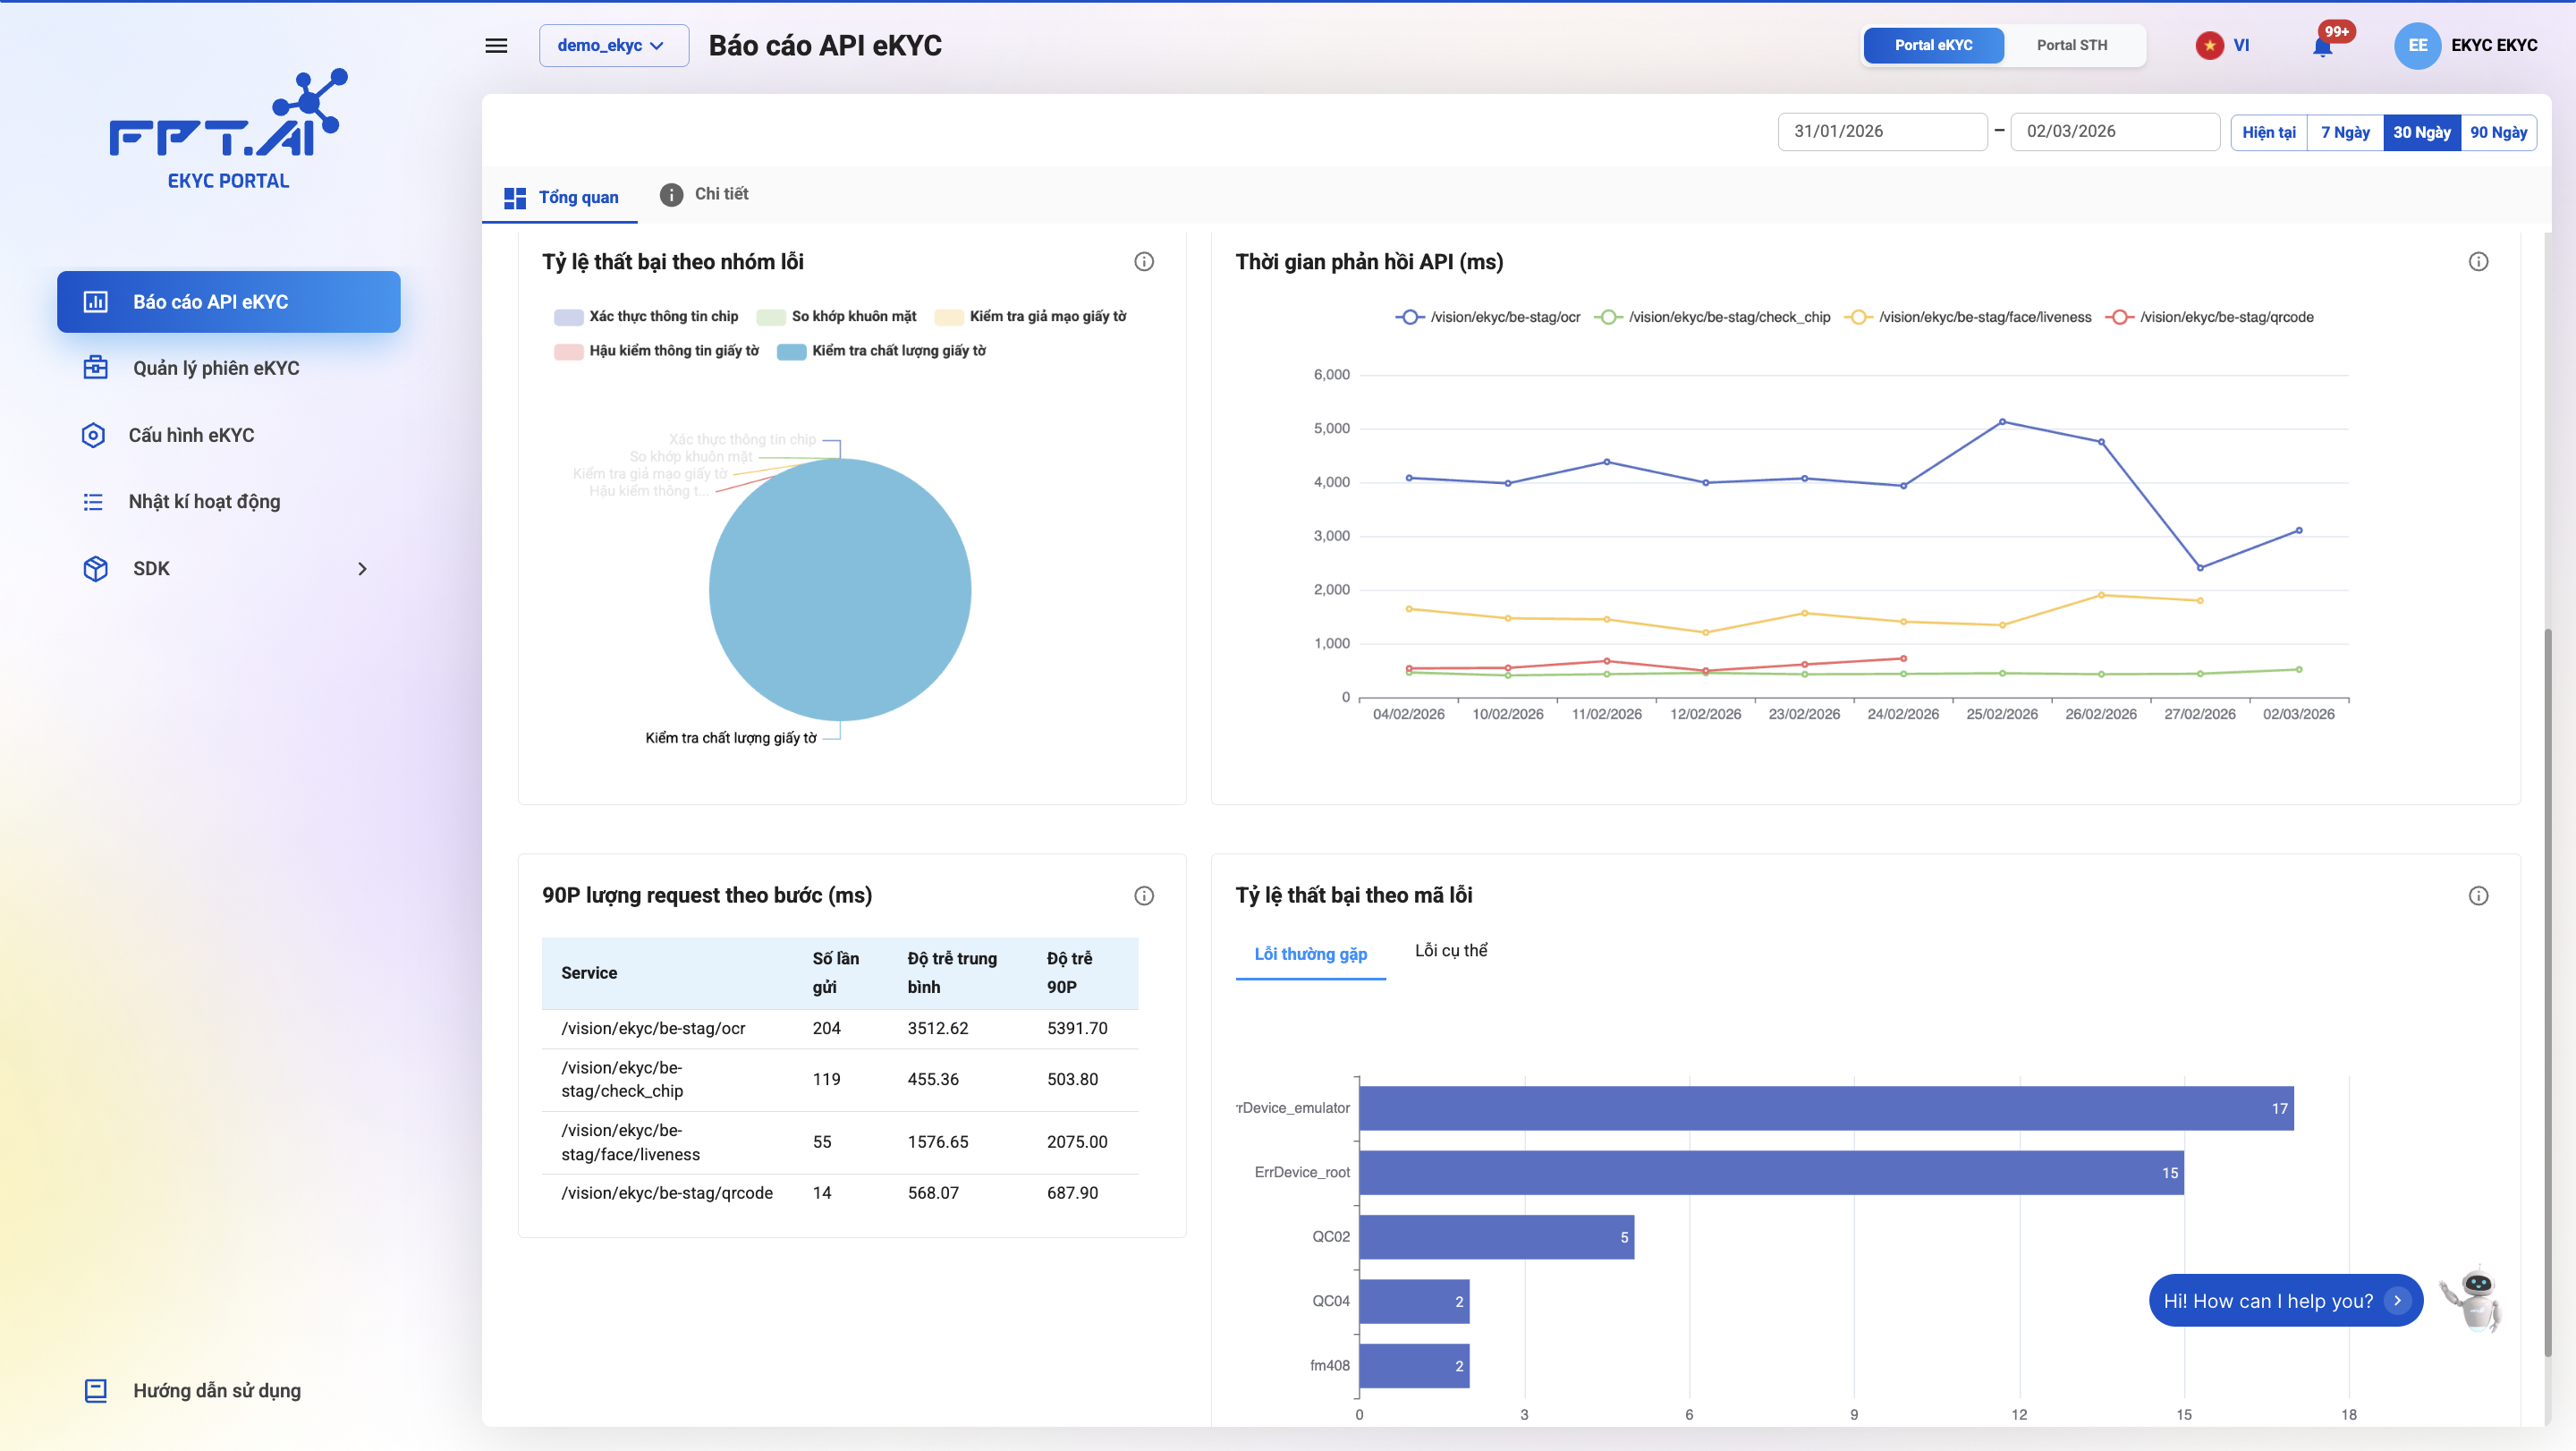Switch to Portal STH toggle
2576x1451 pixels.
coord(2071,45)
